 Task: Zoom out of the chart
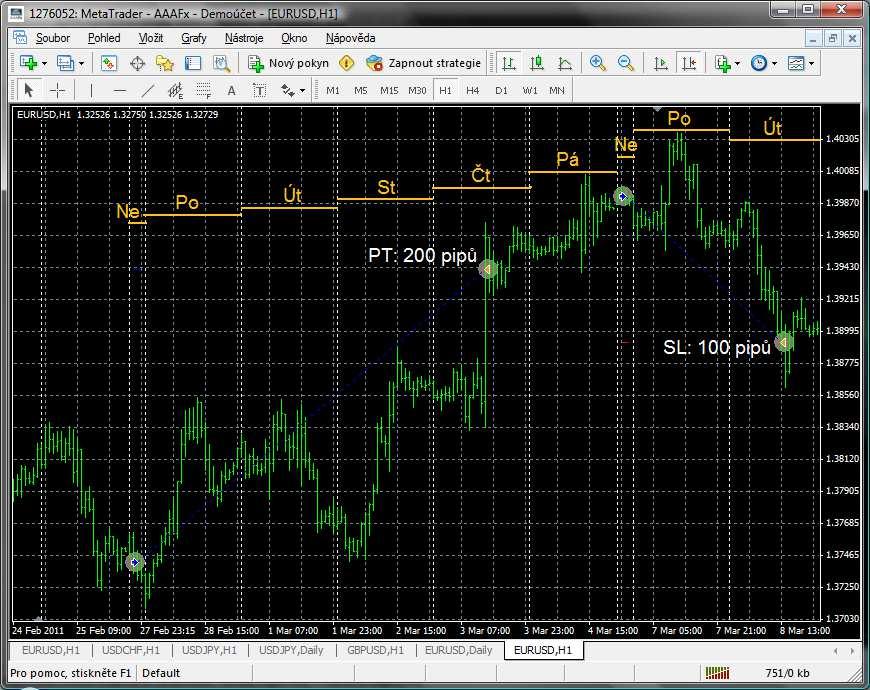626,63
